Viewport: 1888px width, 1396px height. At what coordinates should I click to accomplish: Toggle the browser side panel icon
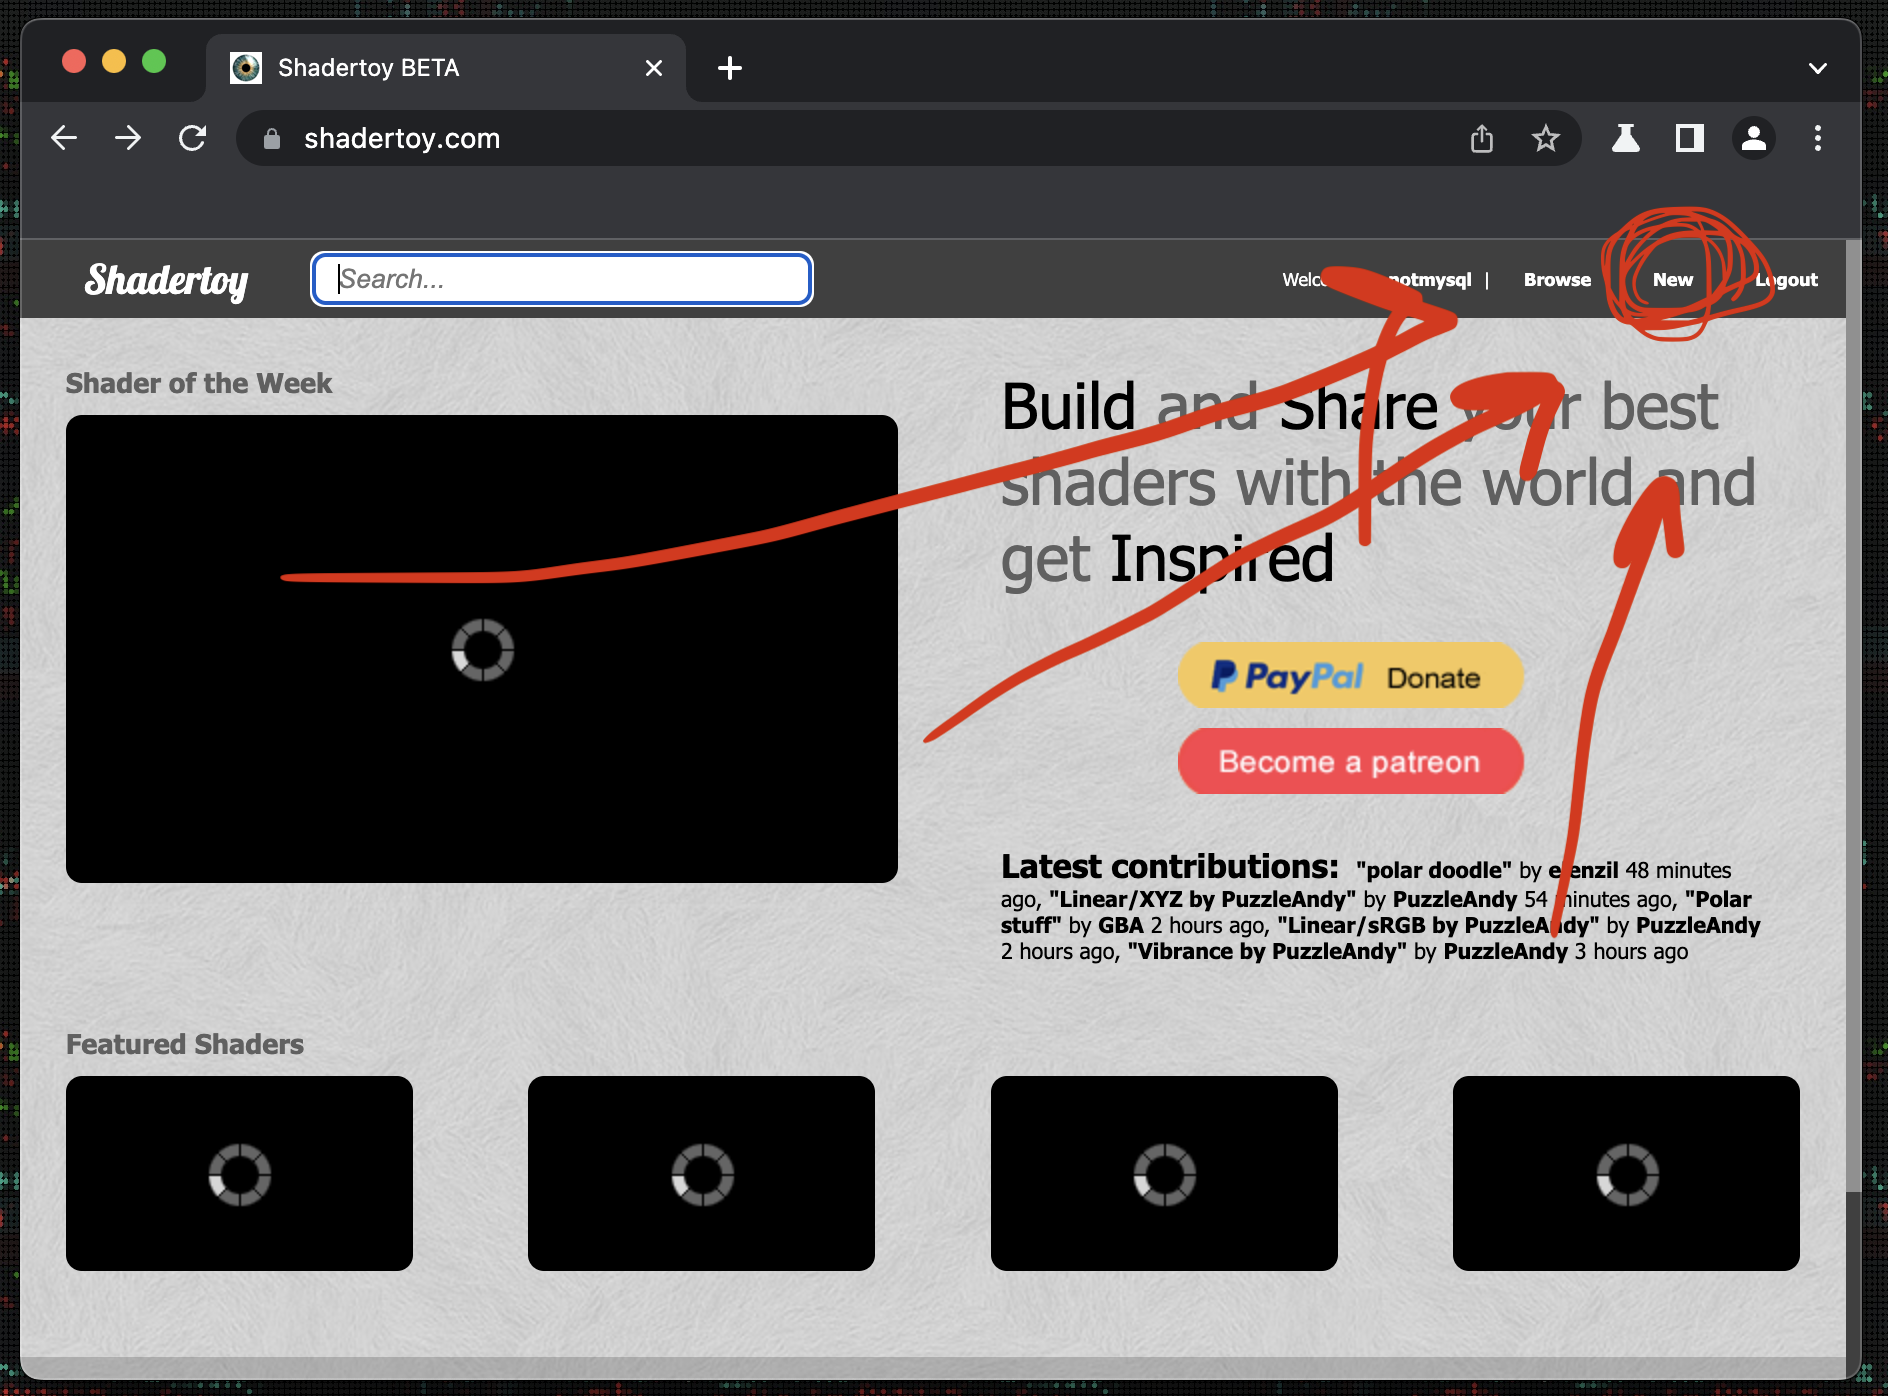tap(1690, 138)
